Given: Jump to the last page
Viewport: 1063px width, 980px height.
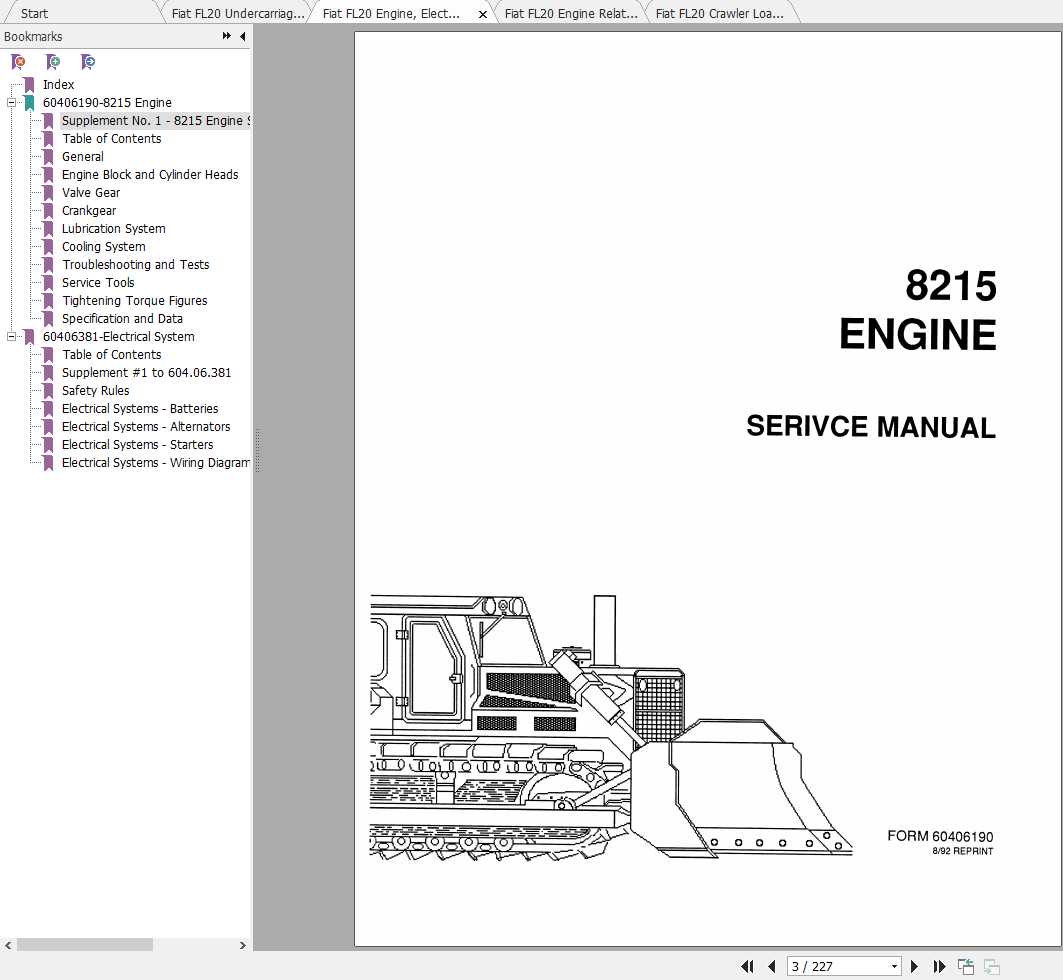Looking at the screenshot, I should [939, 966].
